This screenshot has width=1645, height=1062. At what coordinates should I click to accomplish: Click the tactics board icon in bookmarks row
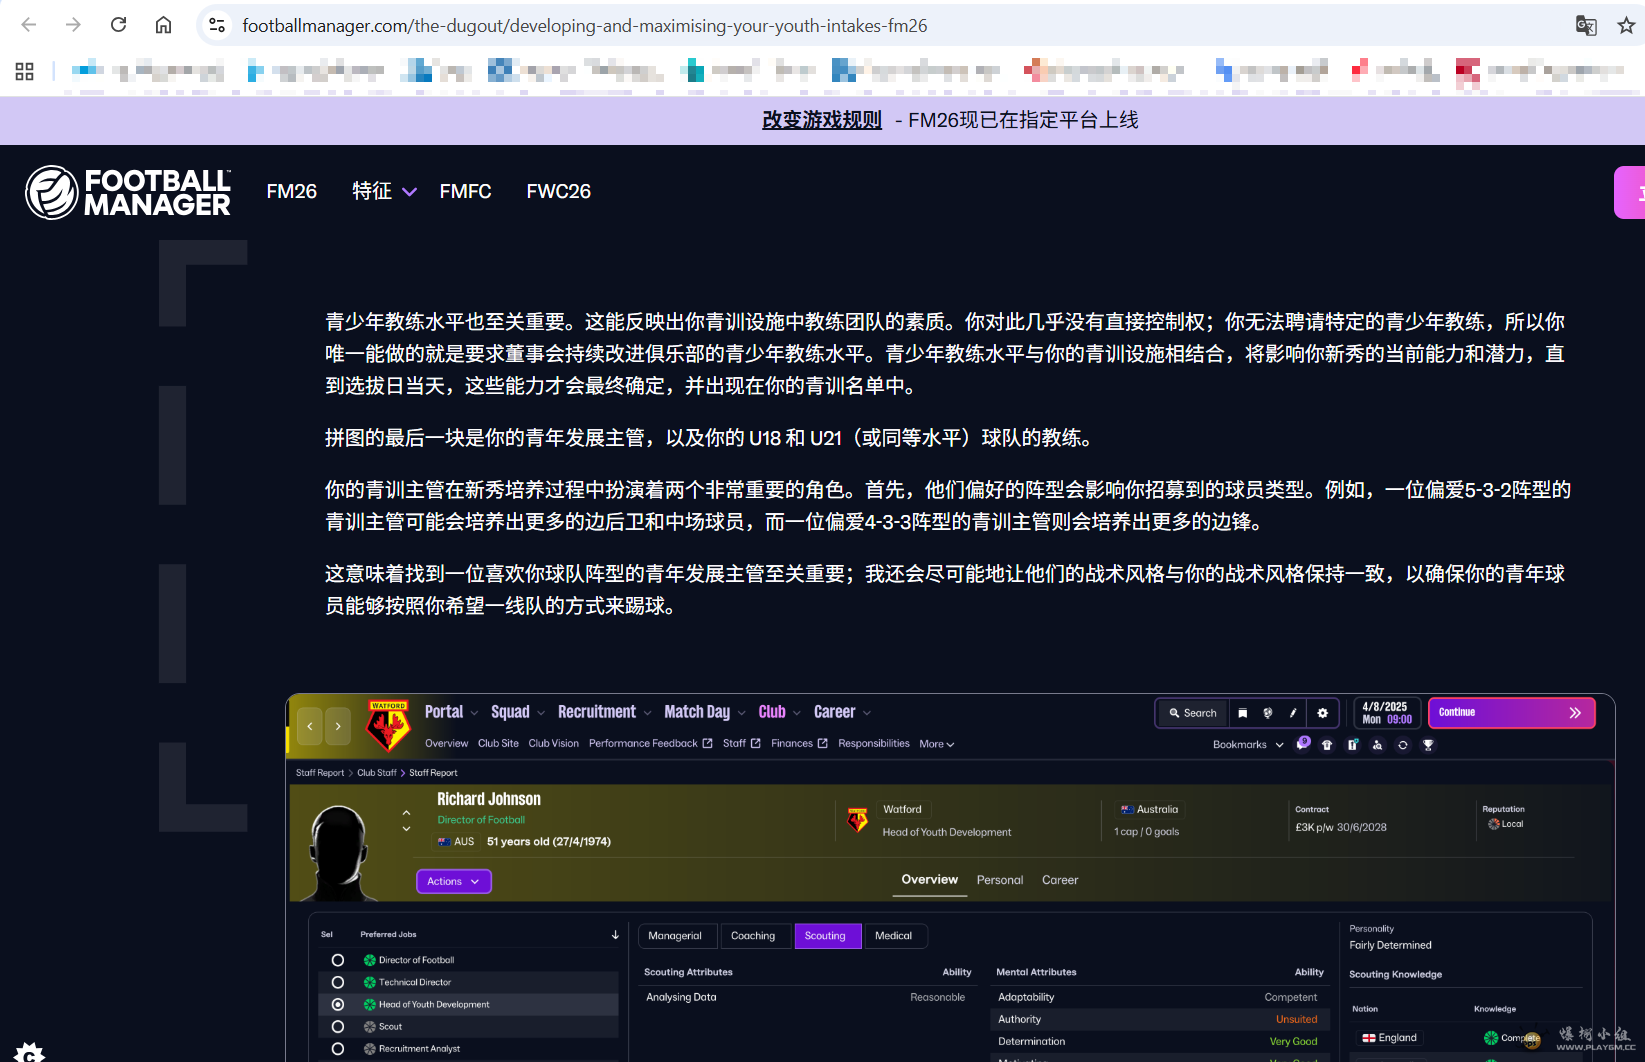point(1352,745)
